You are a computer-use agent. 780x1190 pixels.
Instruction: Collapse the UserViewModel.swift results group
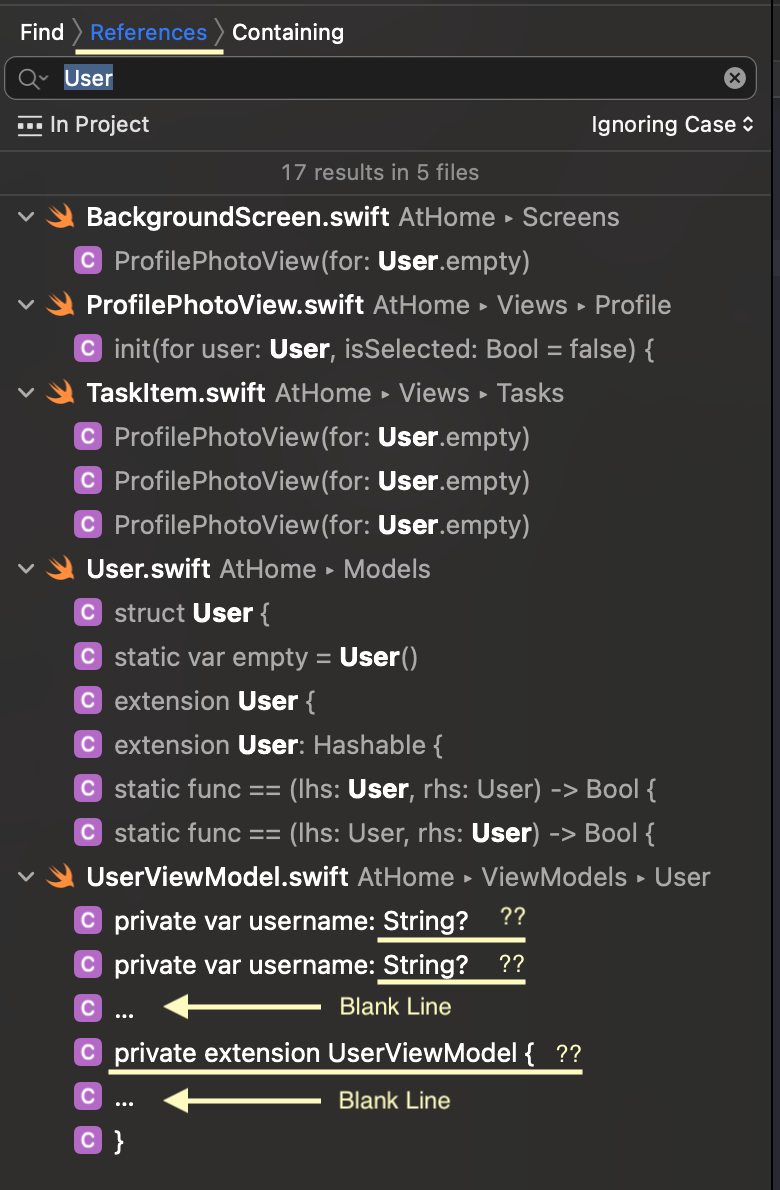(x=25, y=877)
